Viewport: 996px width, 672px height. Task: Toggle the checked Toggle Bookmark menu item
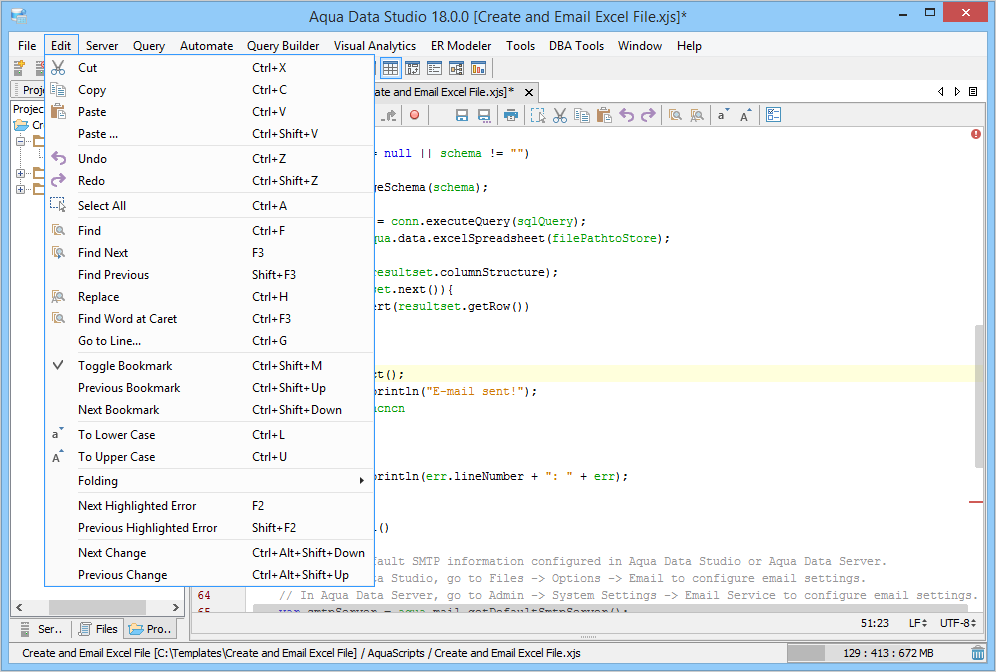[x=125, y=366]
